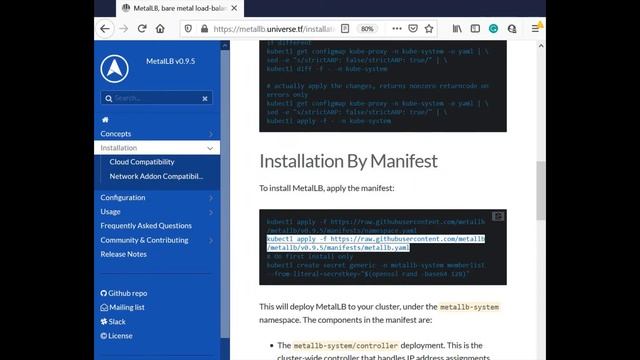The image size is (640, 360).
Task: Click the Installation By Manifest heading
Action: point(348,161)
